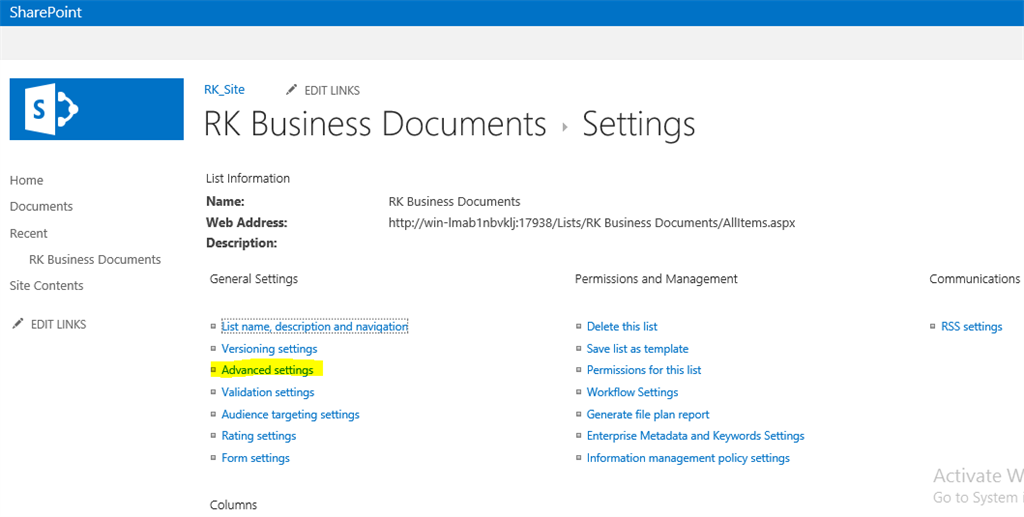1024x517 pixels.
Task: Click the pencil icon in left navigation
Action: (x=17, y=324)
